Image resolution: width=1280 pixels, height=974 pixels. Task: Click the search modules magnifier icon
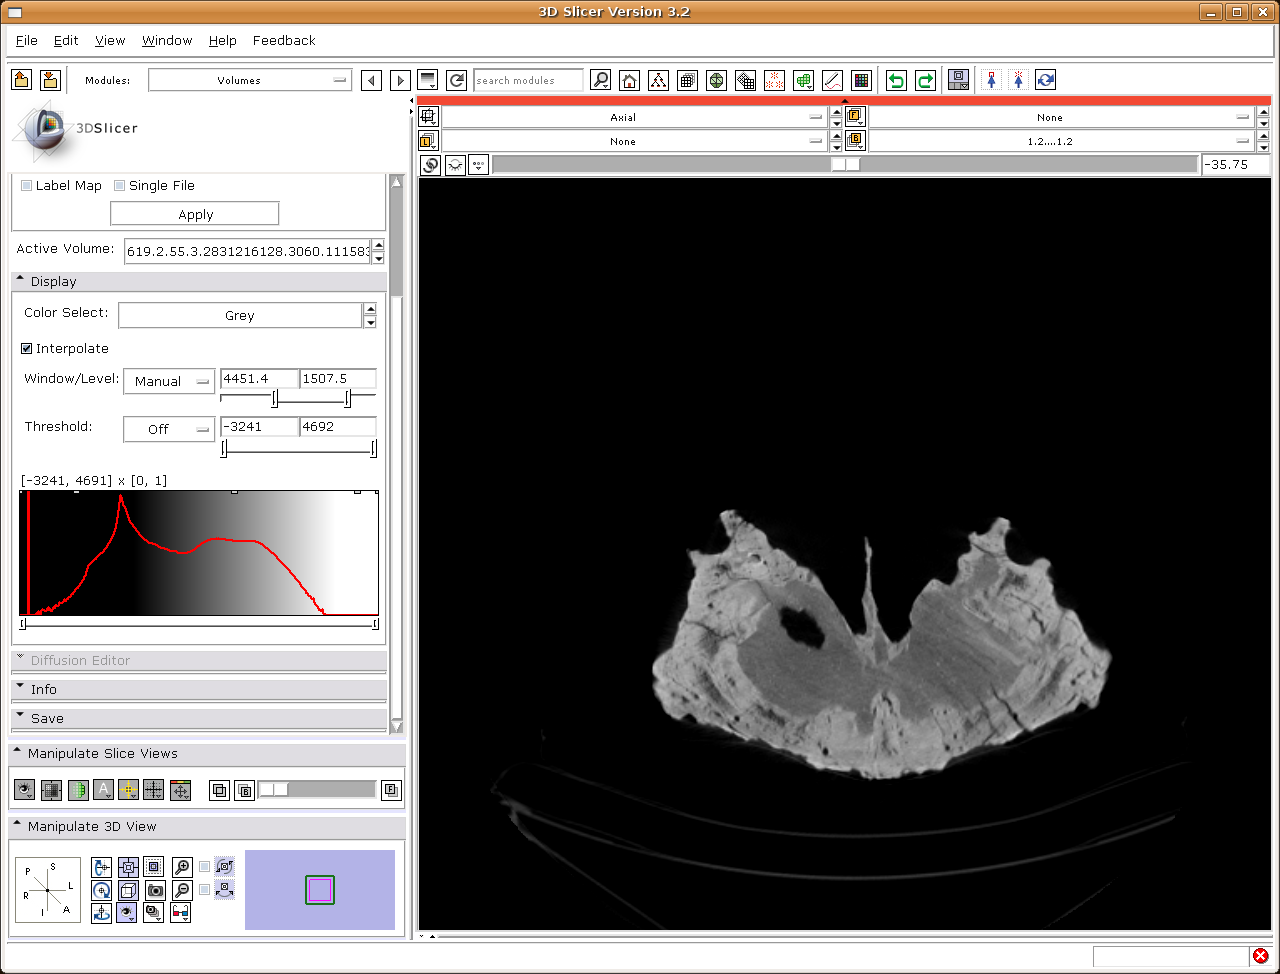(x=600, y=81)
